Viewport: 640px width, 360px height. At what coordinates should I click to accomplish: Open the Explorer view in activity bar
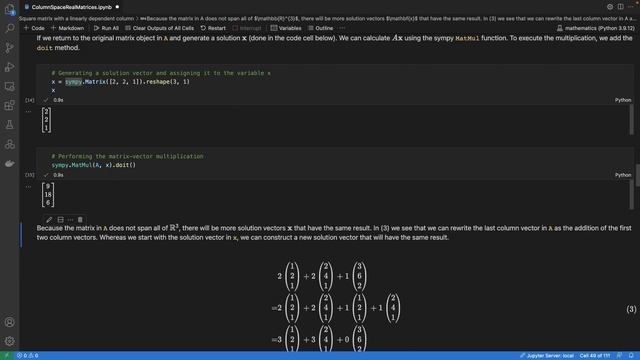(9, 9)
